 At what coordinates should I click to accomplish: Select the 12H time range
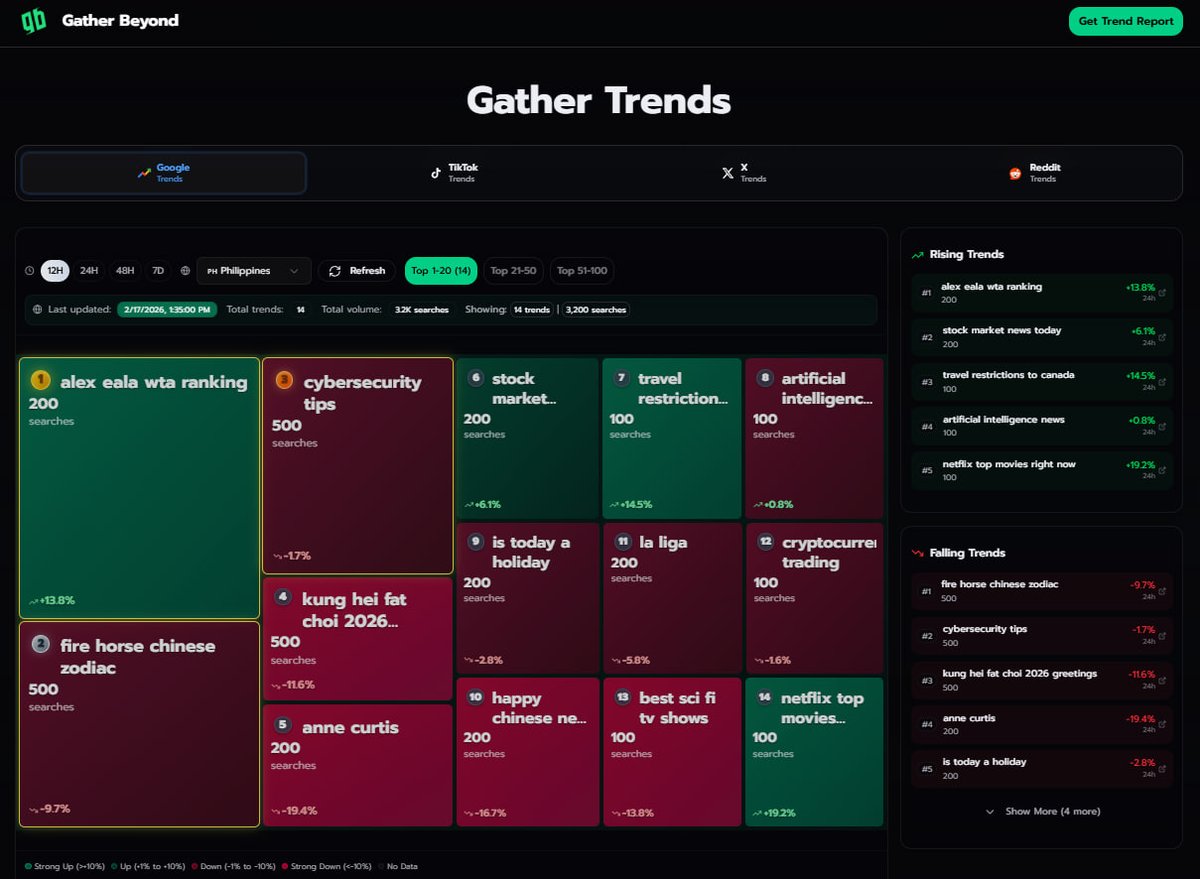(x=55, y=271)
